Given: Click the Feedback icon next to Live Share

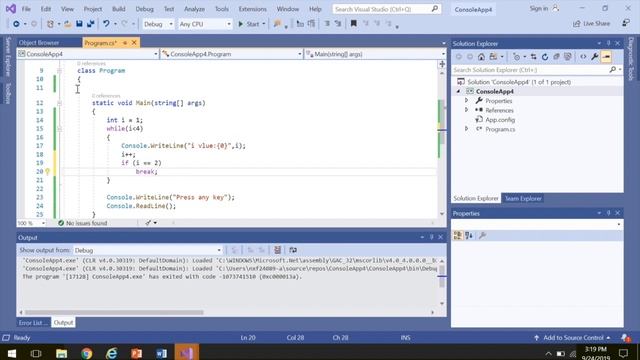Looking at the screenshot, I should pos(626,23).
